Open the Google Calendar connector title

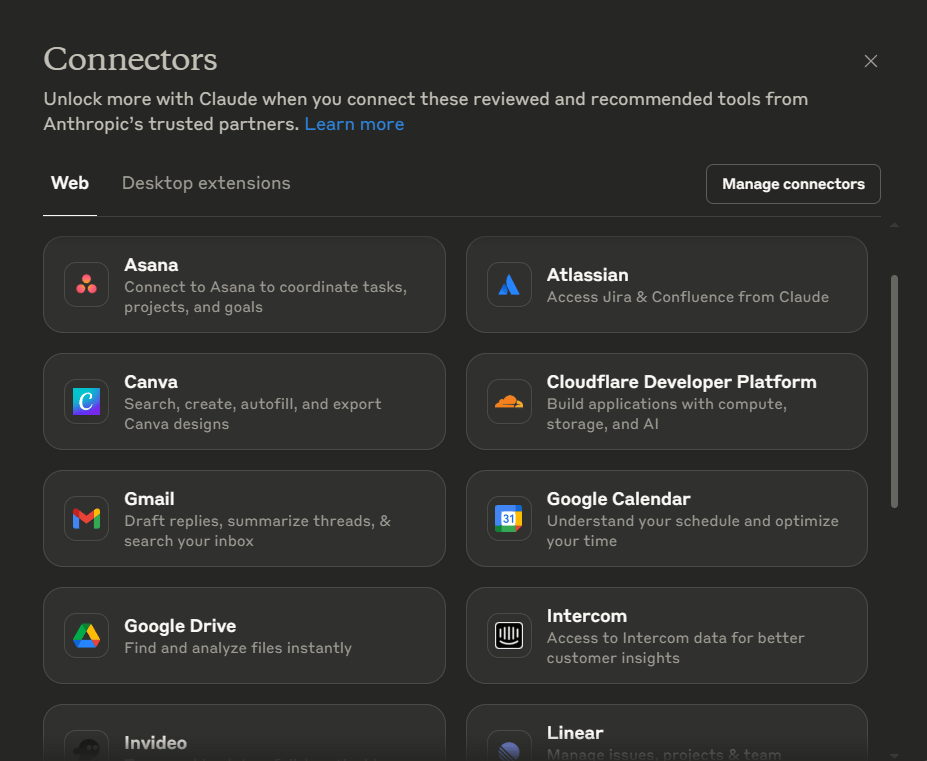click(618, 499)
